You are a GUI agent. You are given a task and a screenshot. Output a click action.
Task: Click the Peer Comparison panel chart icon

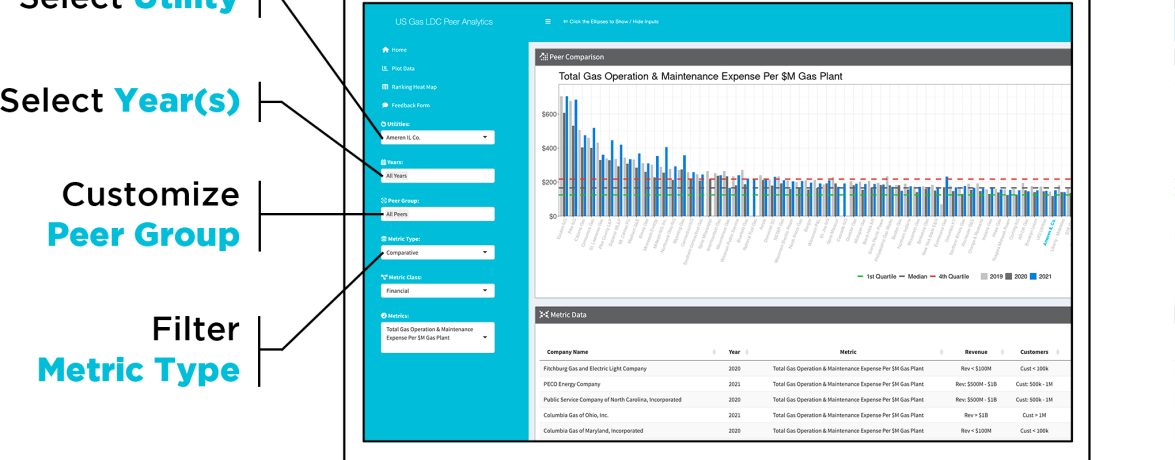(543, 57)
